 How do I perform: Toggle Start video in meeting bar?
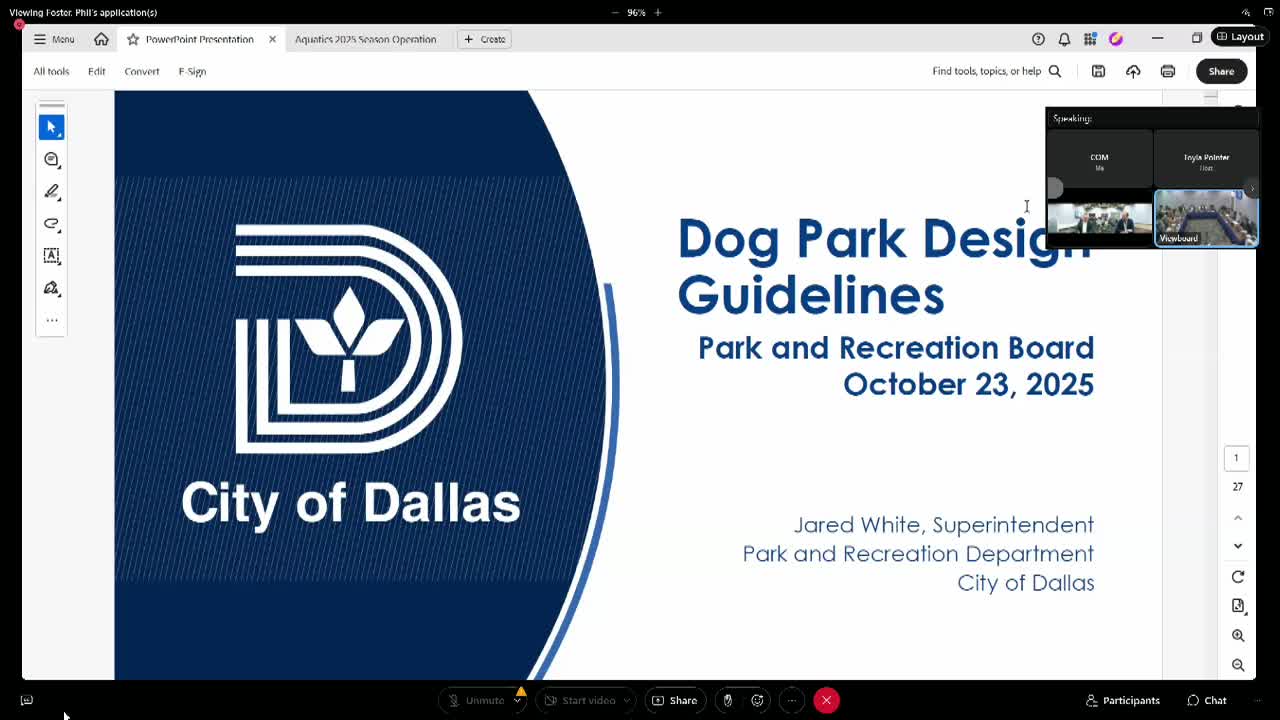[x=580, y=700]
